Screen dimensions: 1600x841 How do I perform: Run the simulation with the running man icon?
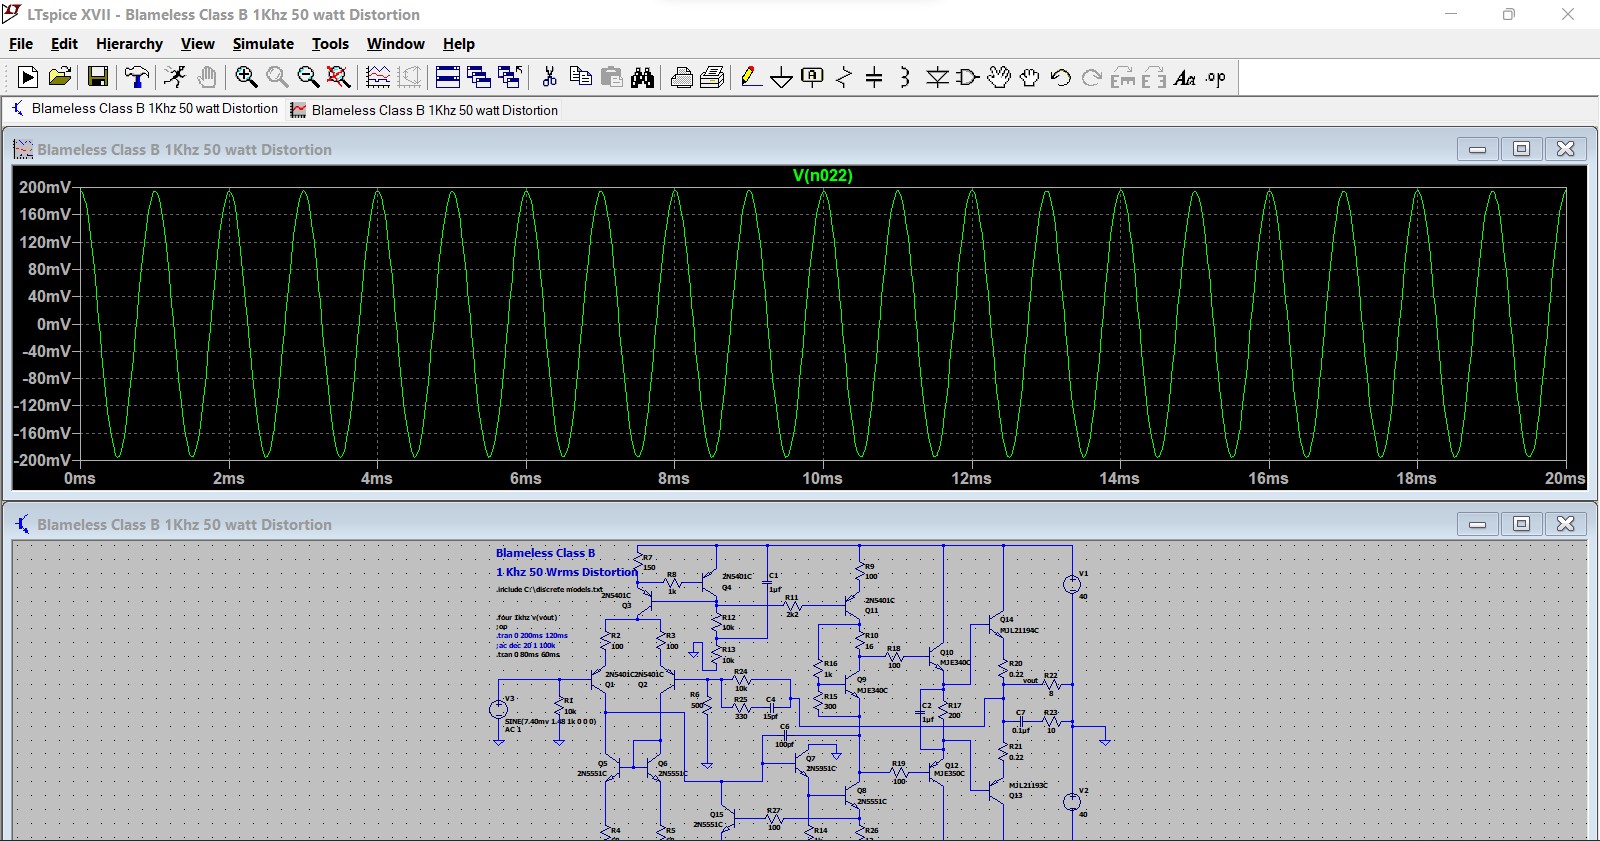click(175, 77)
